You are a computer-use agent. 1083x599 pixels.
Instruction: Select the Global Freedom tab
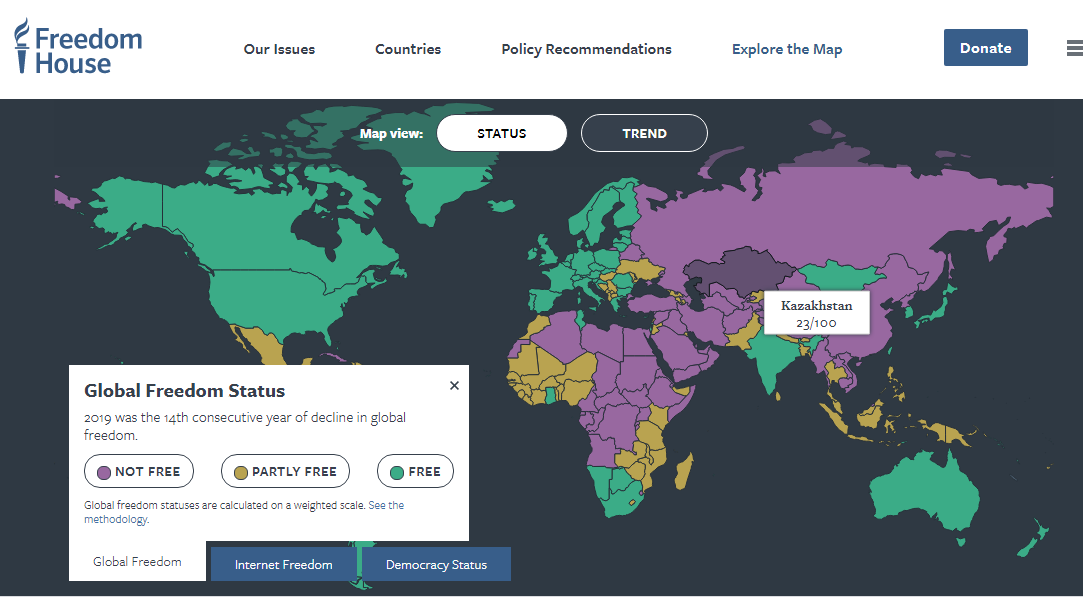(137, 562)
